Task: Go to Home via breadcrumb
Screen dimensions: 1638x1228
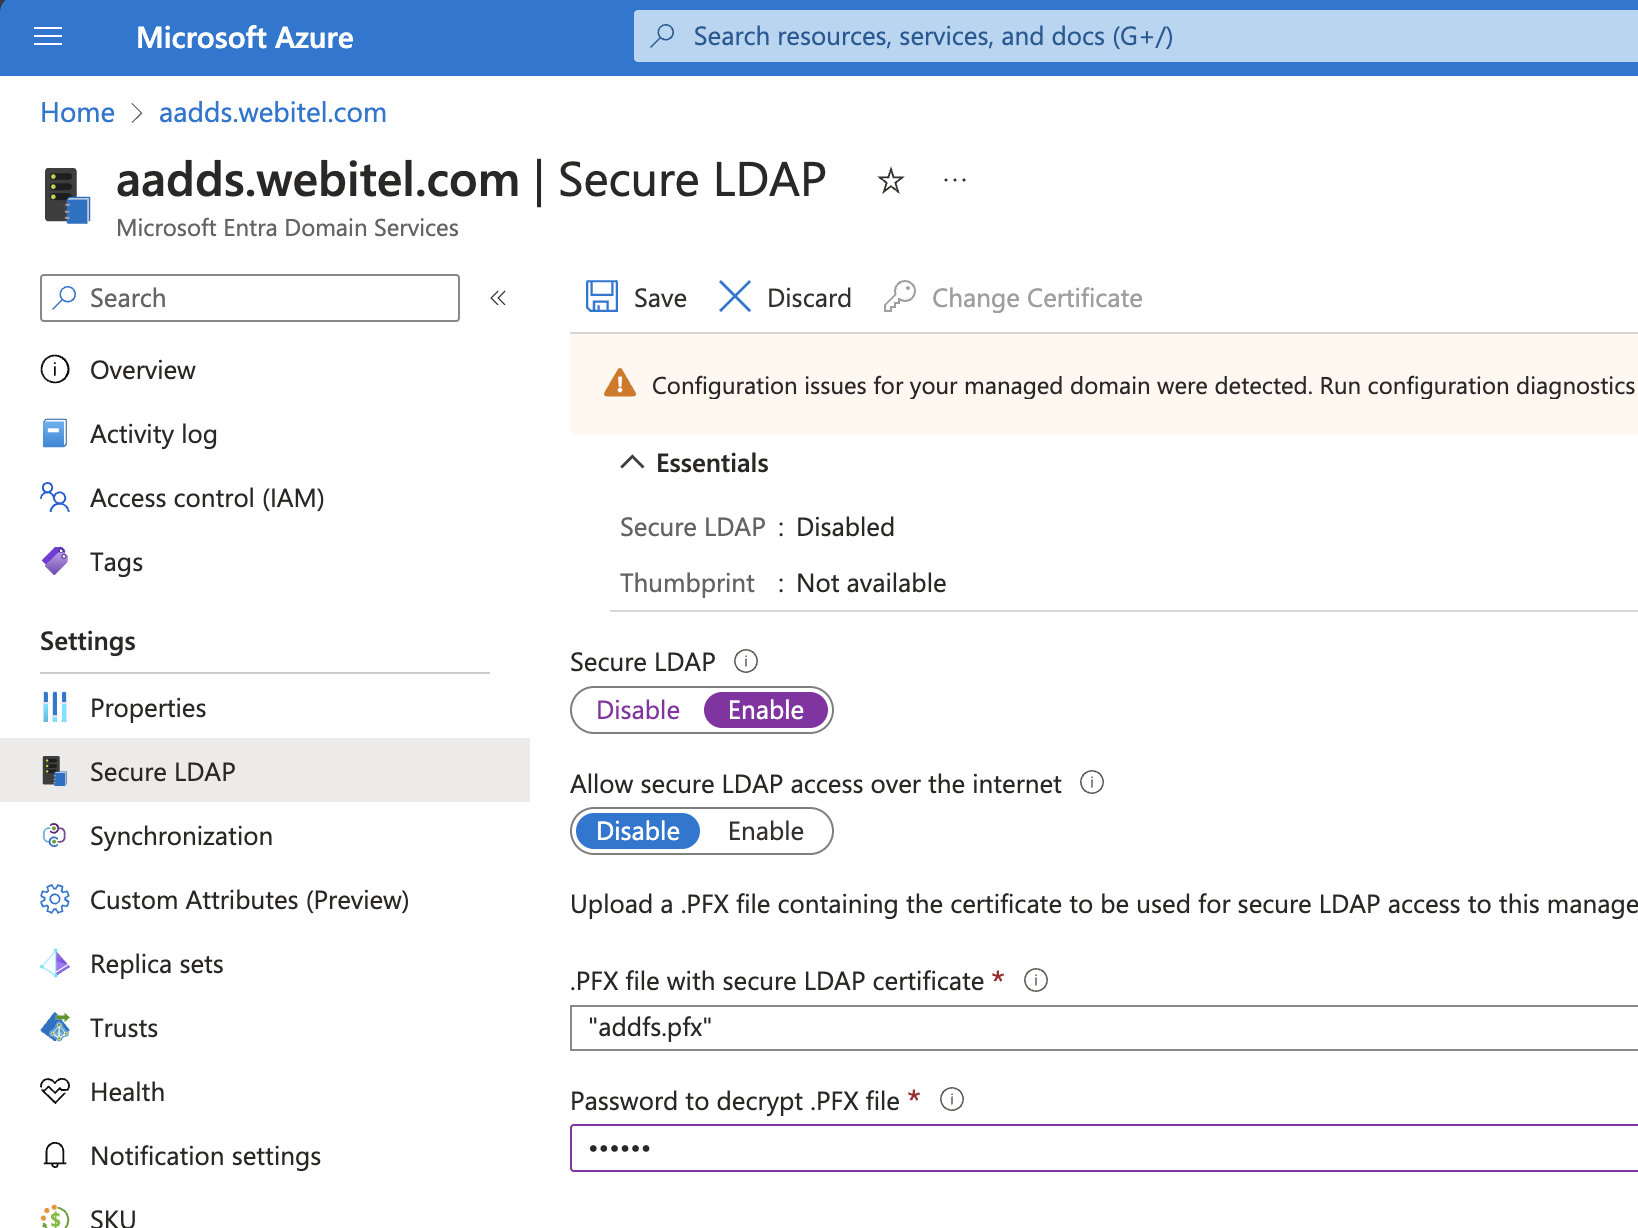Action: [78, 112]
